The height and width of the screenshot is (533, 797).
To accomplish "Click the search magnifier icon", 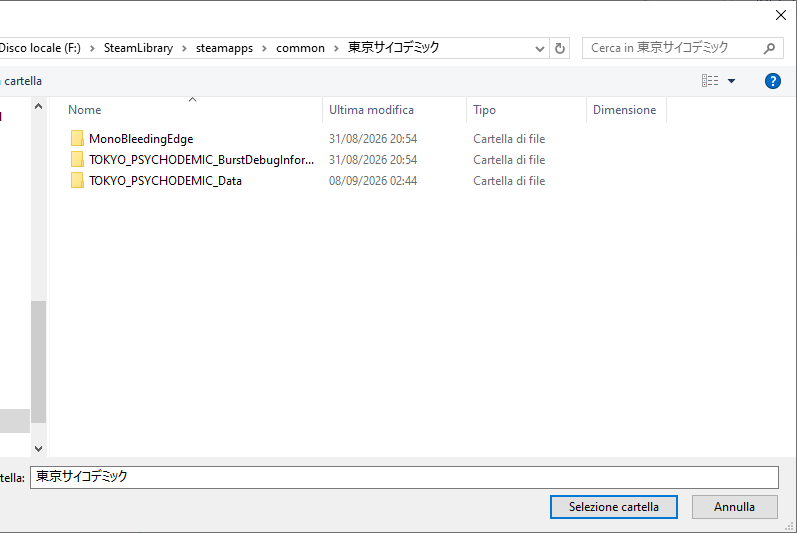I will point(769,48).
